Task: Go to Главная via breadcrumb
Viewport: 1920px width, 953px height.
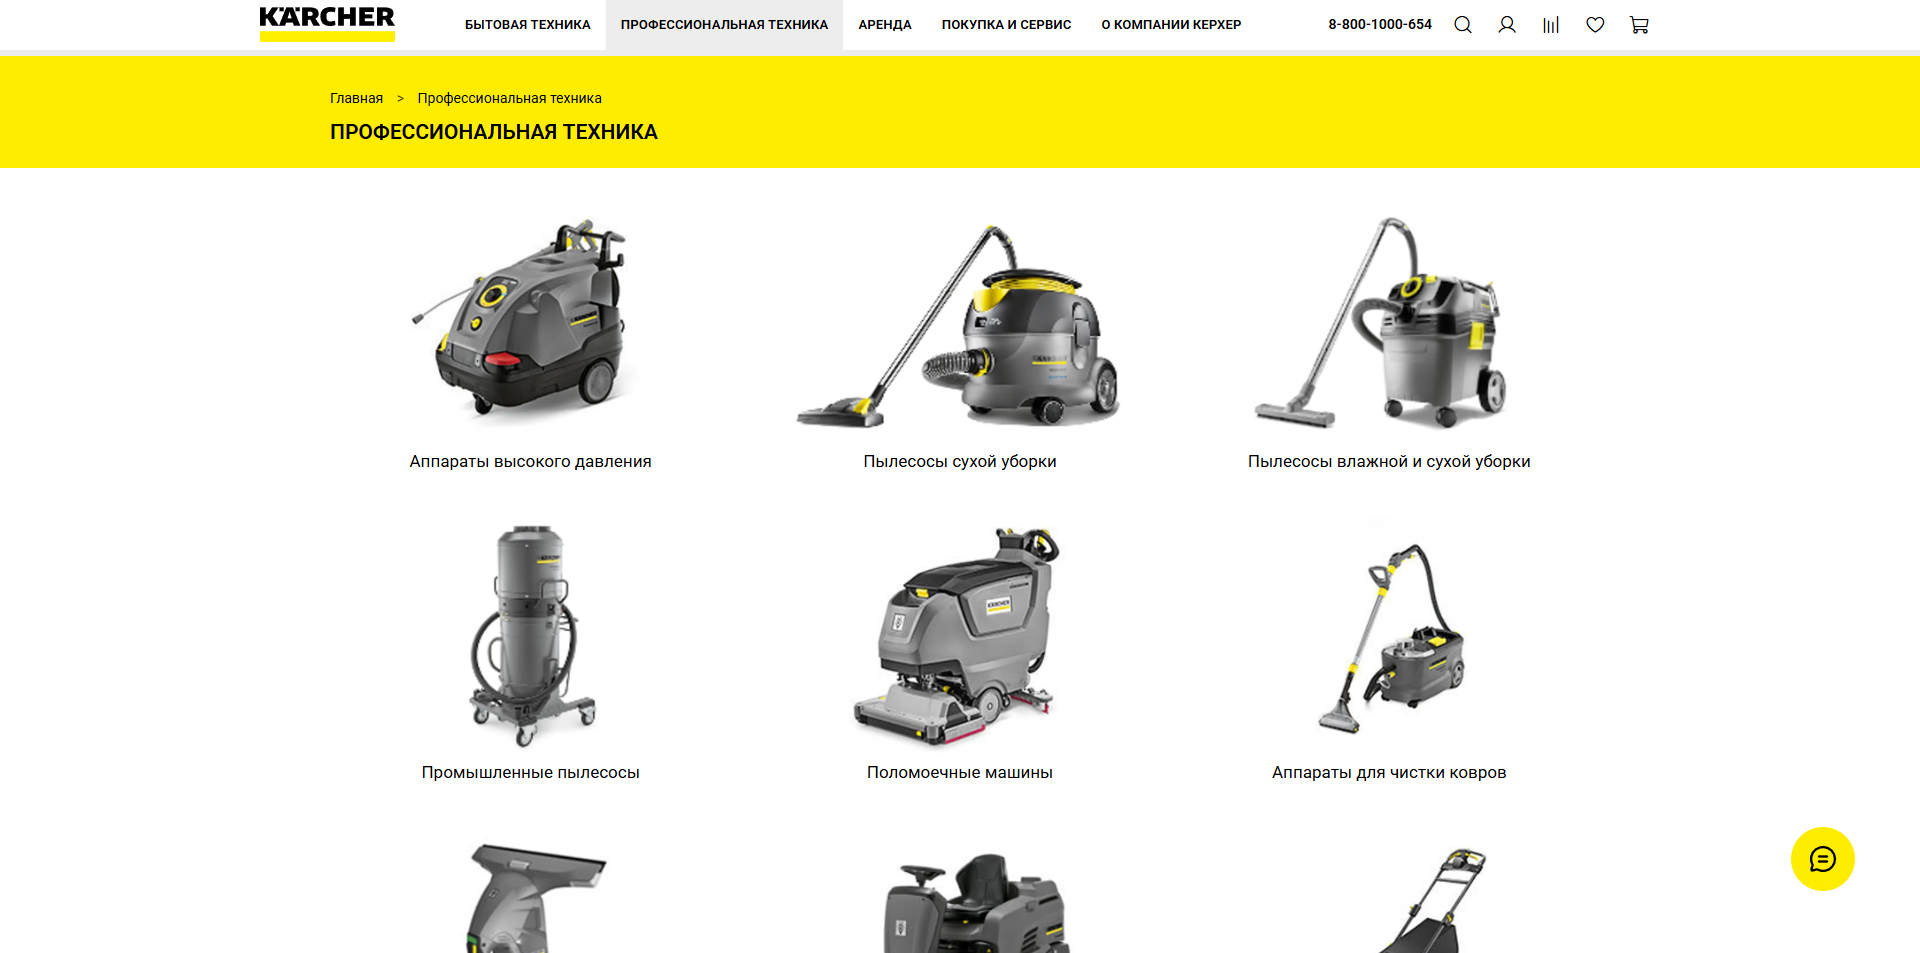Action: 356,97
